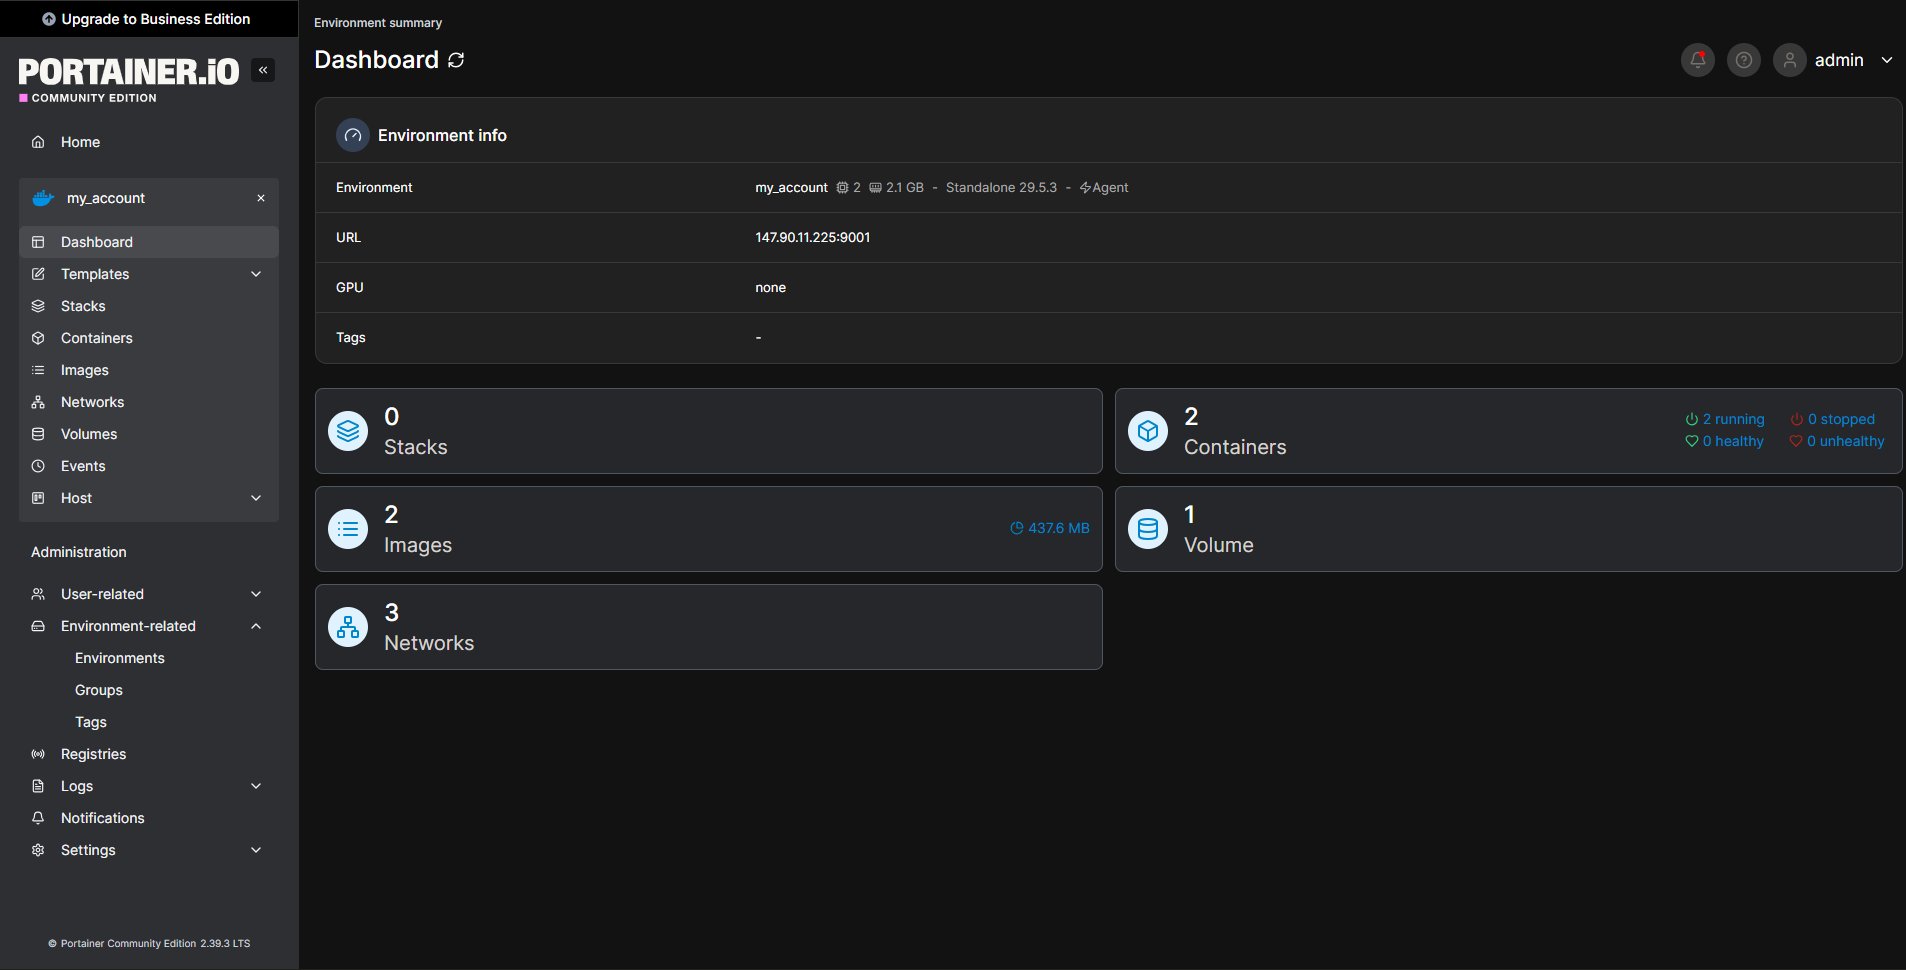Viewport: 1906px width, 970px height.
Task: Click the Images list icon in sidebar
Action: pos(38,370)
